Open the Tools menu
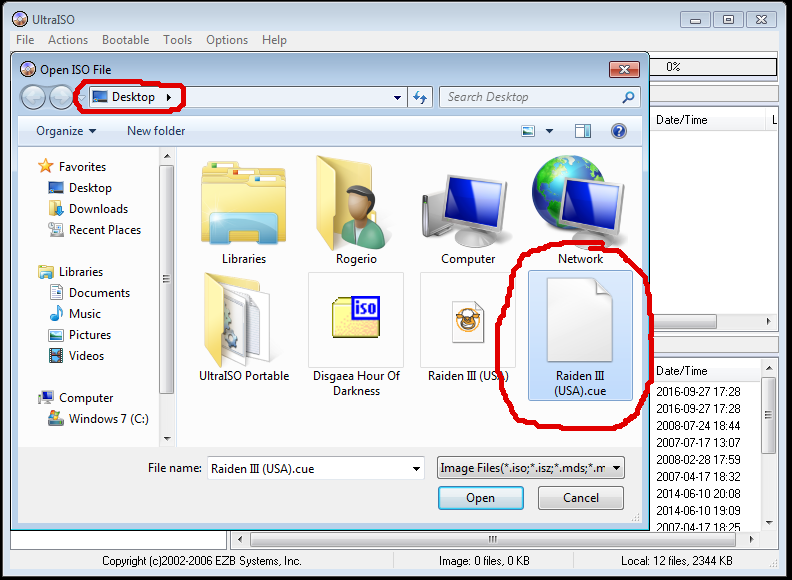This screenshot has width=792, height=580. point(178,40)
